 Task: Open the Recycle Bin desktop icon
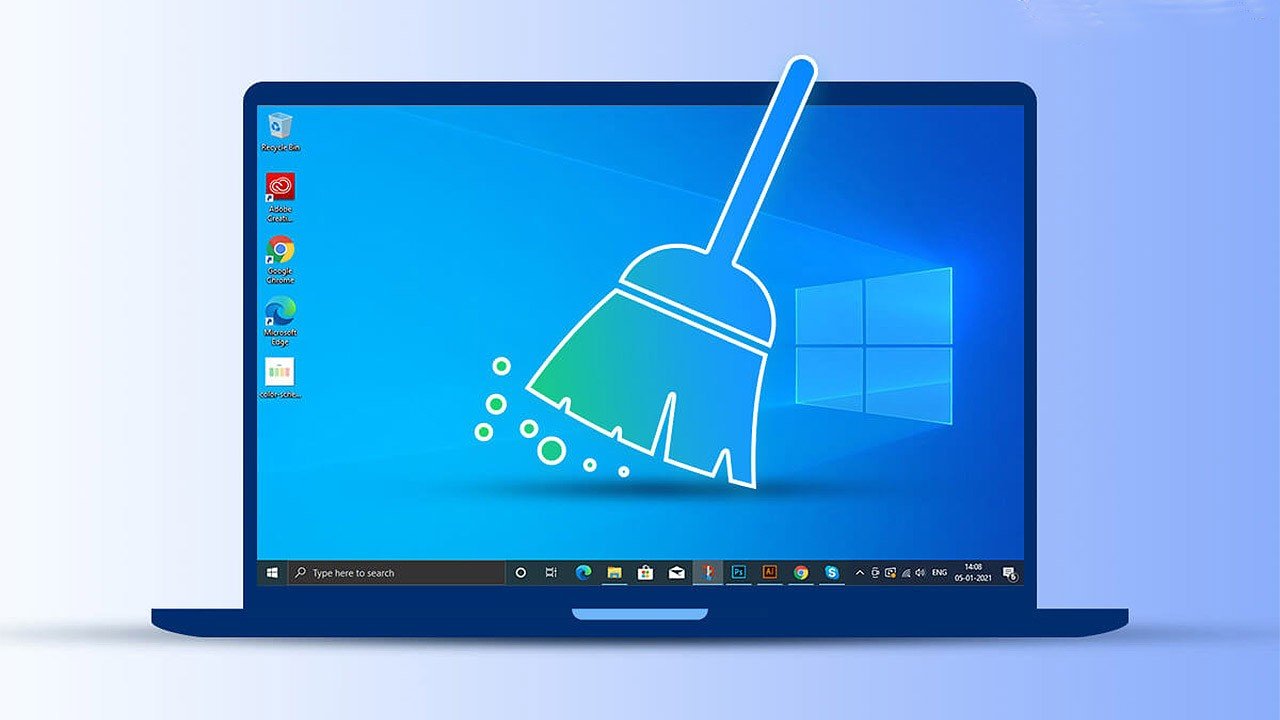[x=281, y=131]
